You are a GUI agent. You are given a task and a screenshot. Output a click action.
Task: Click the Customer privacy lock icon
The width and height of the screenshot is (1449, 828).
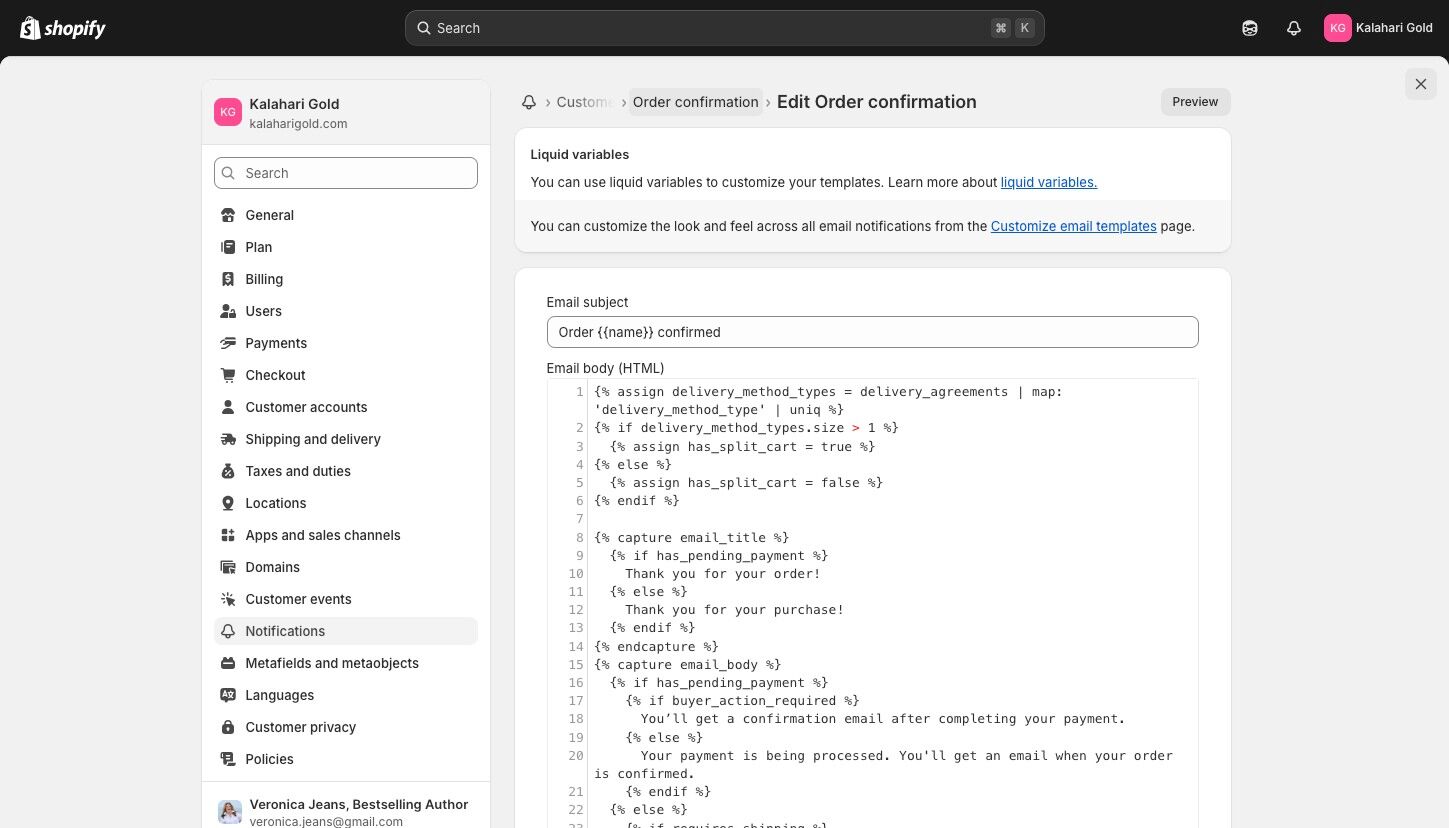(x=228, y=727)
